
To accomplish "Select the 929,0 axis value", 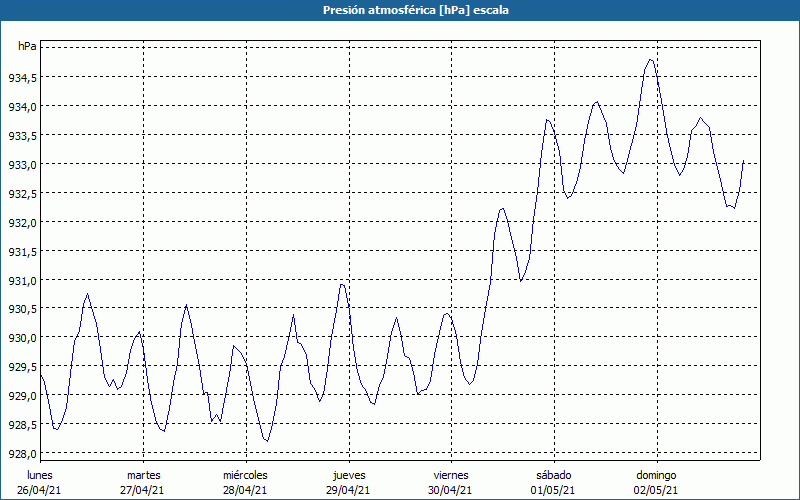I will click(22, 396).
